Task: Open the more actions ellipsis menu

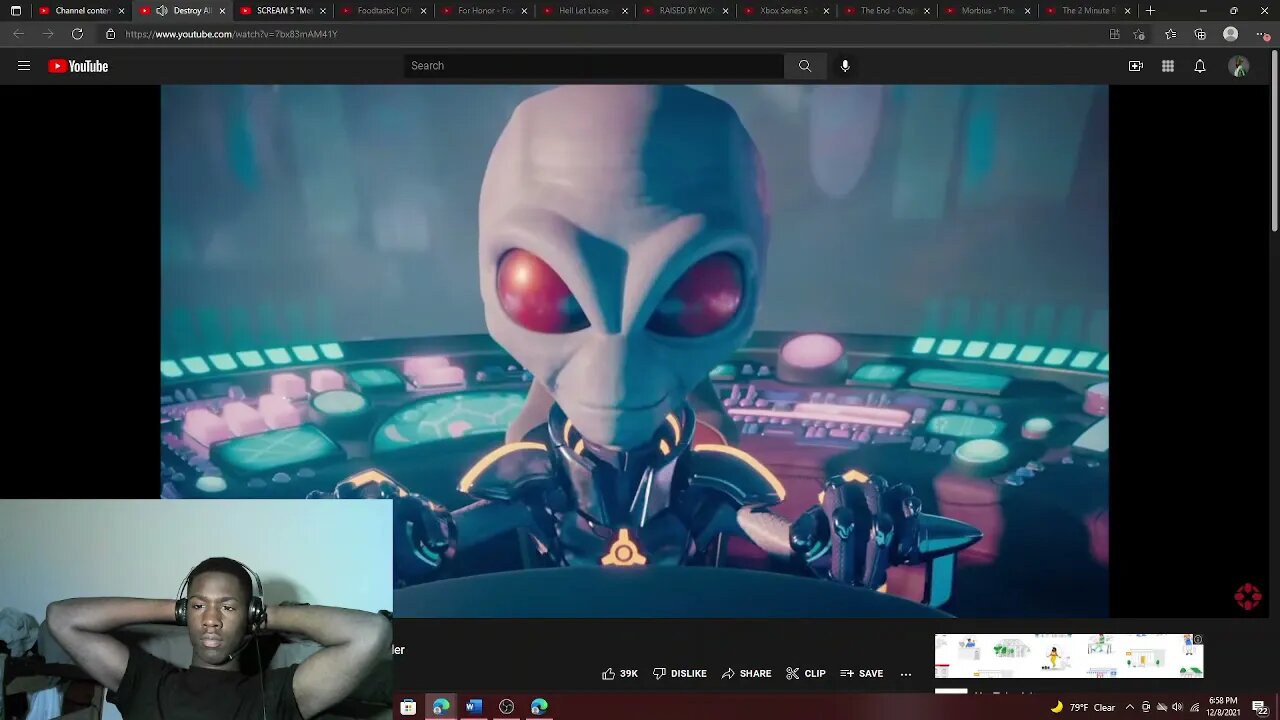Action: 906,674
